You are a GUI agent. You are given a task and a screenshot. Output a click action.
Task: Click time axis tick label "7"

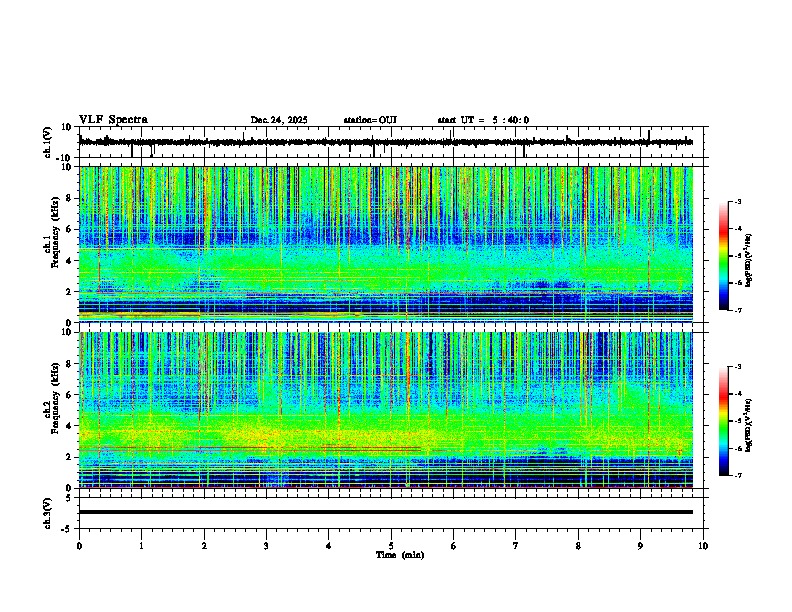(x=516, y=546)
